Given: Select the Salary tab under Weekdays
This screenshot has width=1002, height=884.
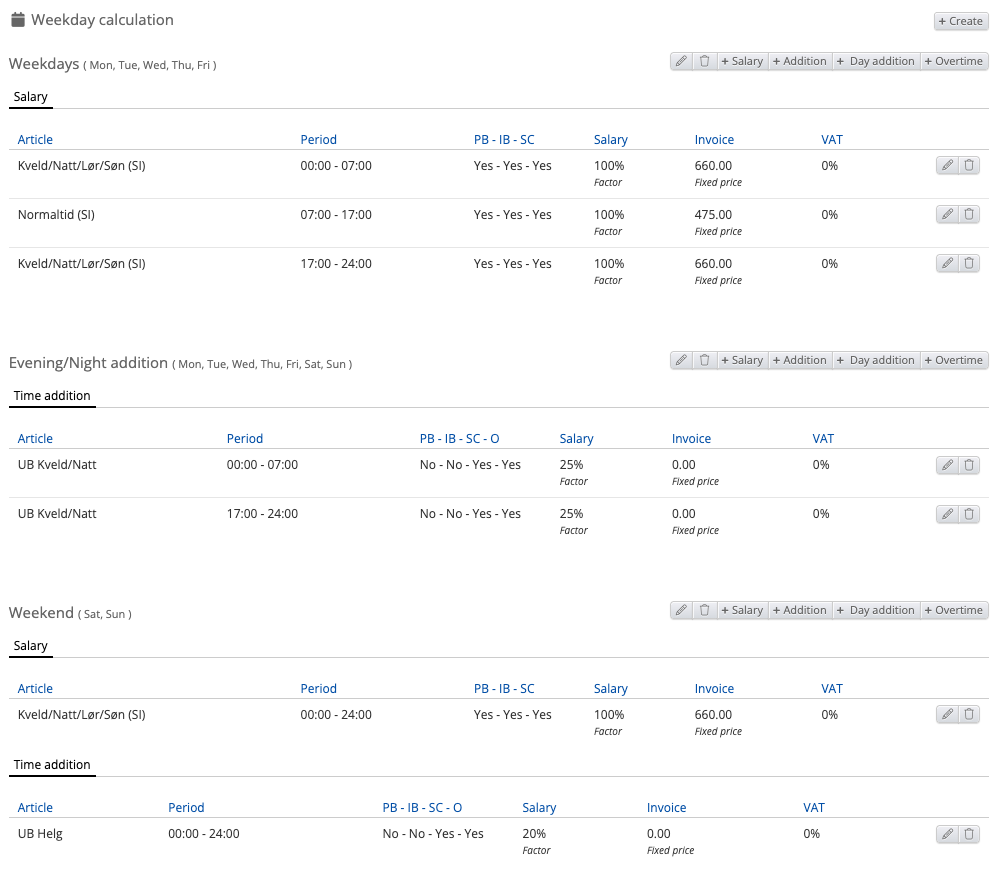Looking at the screenshot, I should 31,97.
